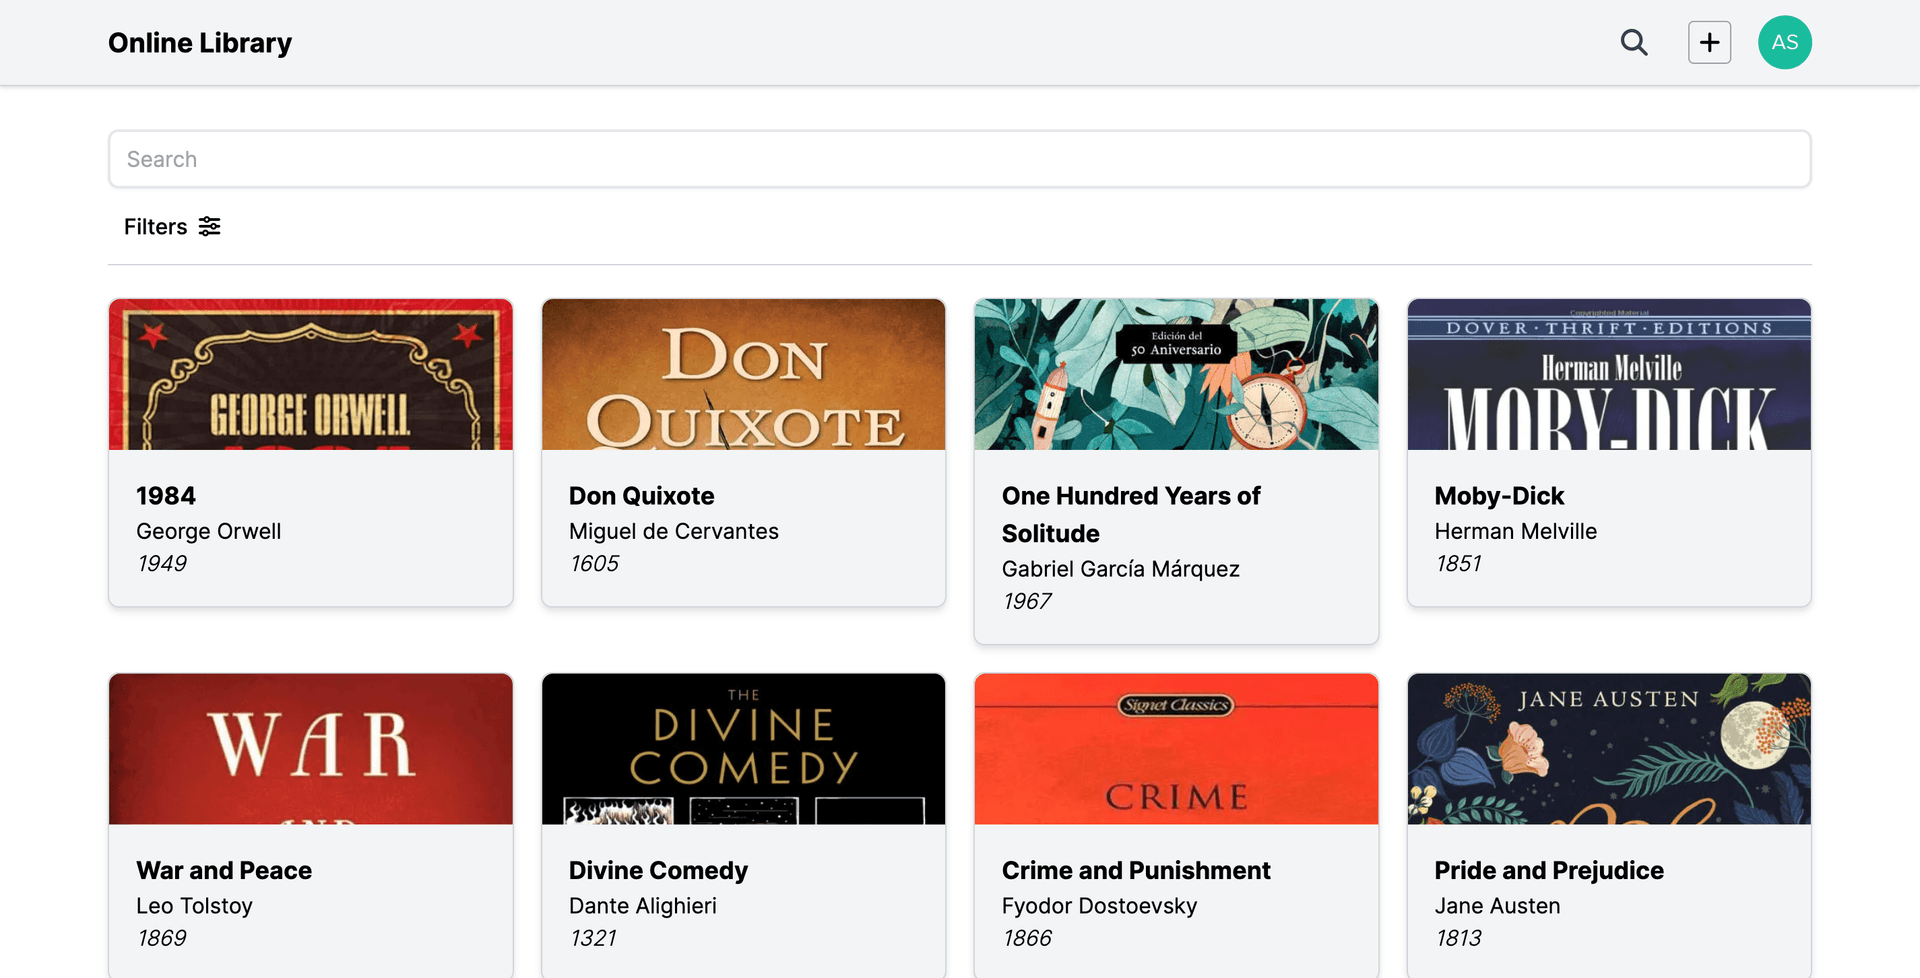
Task: Open the Moby-Dick cover image
Action: tap(1610, 374)
